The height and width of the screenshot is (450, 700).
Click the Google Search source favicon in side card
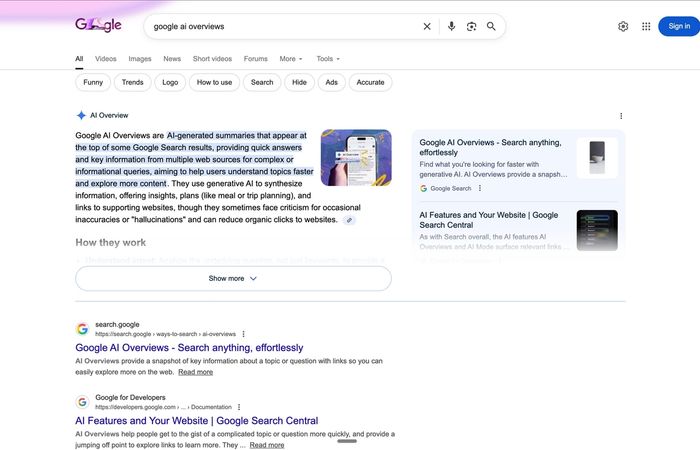coord(423,188)
